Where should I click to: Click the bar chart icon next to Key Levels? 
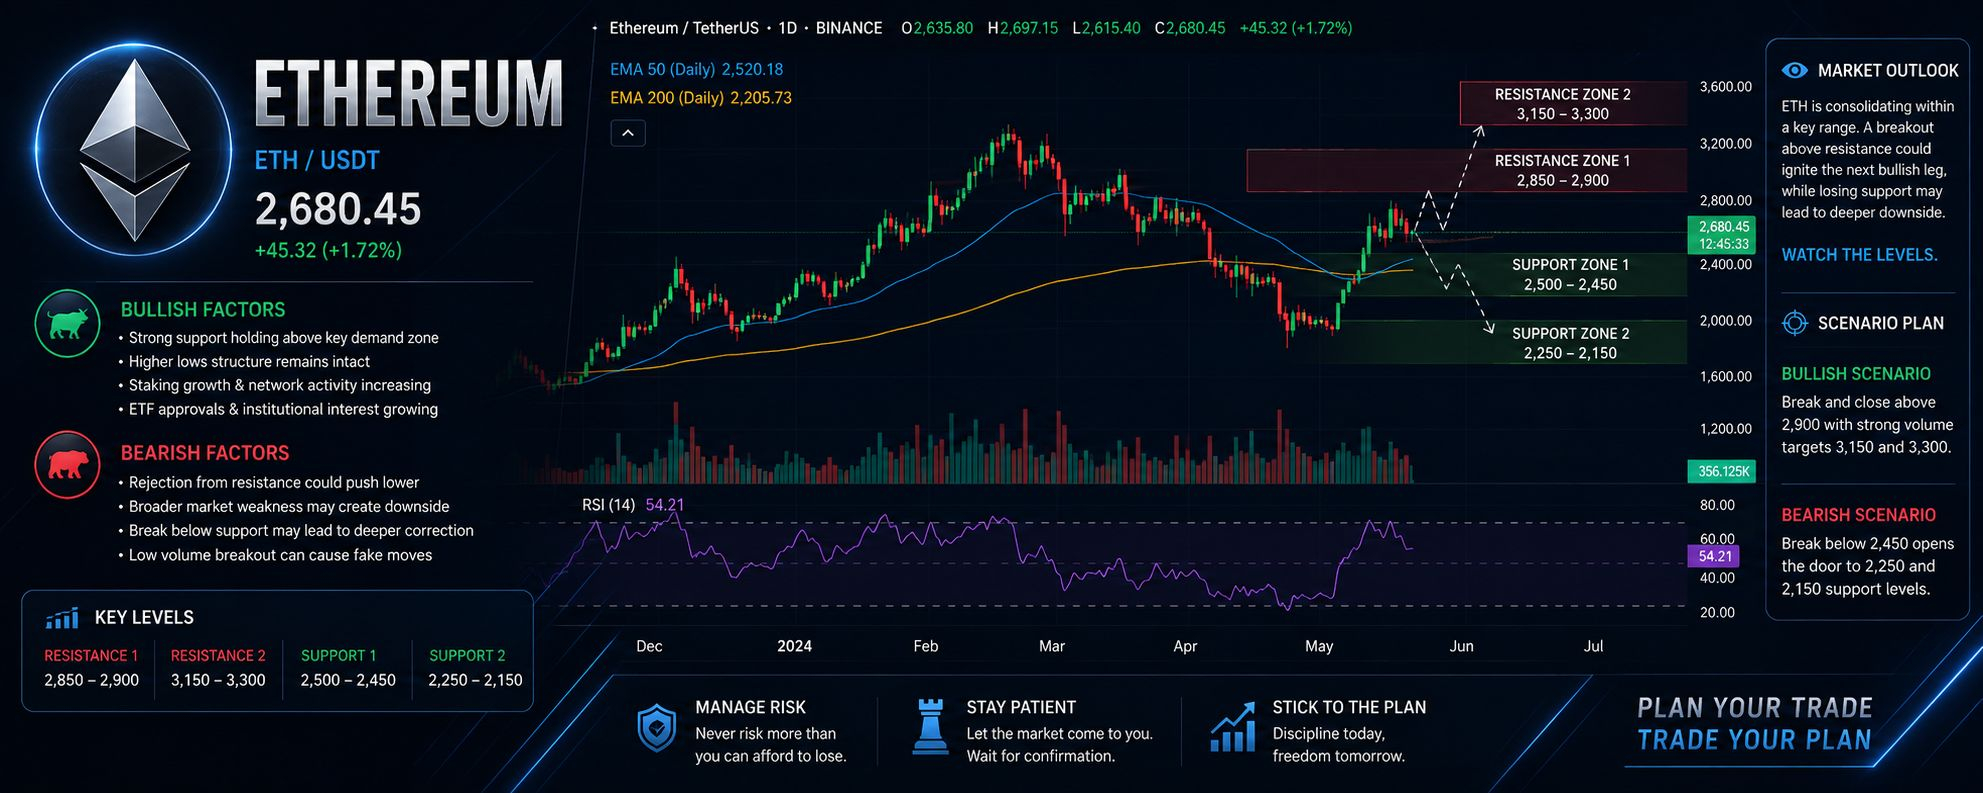click(62, 618)
